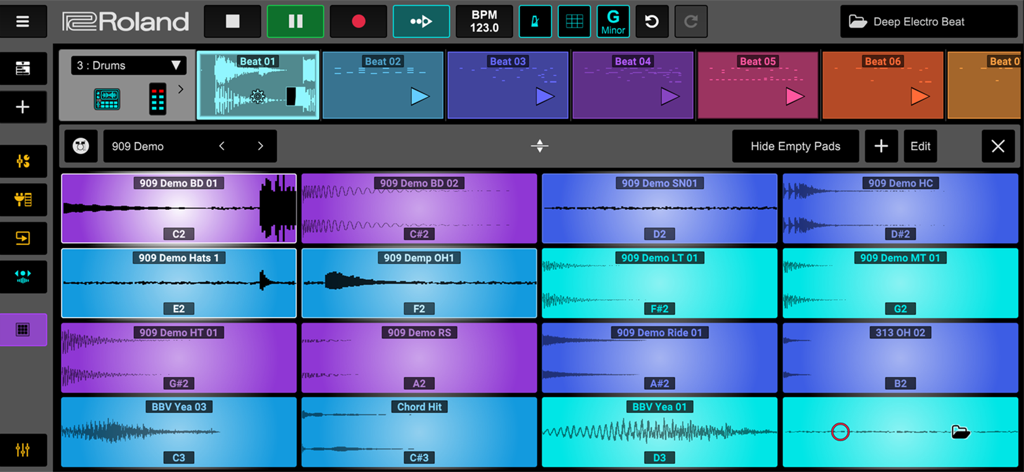1024x472 pixels.
Task: Start recording with the record button
Action: (x=358, y=22)
